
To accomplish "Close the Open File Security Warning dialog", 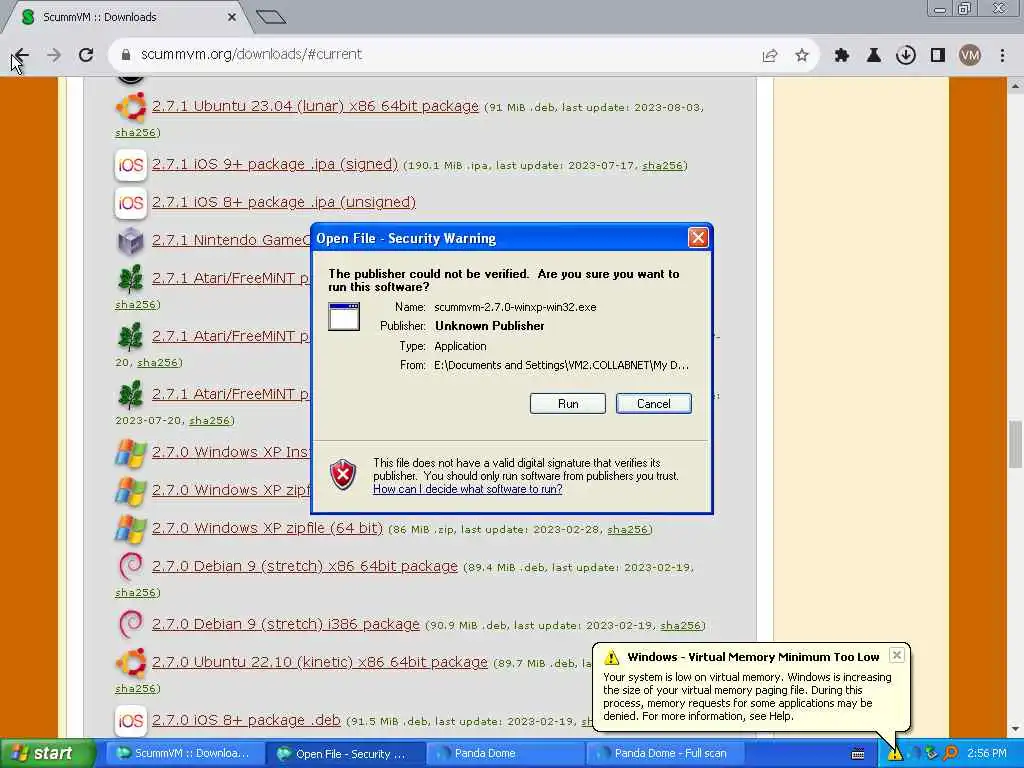I will [x=697, y=238].
